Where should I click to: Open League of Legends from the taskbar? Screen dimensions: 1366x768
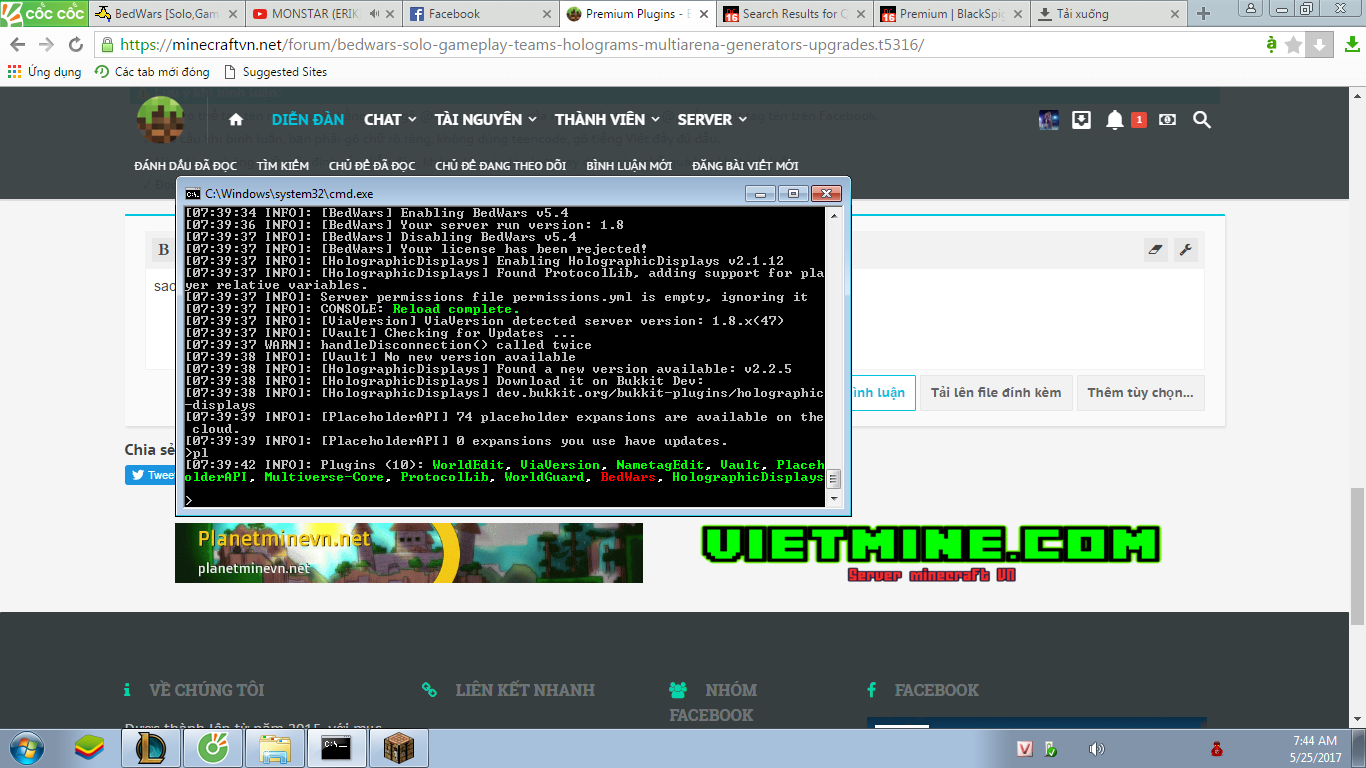point(150,748)
